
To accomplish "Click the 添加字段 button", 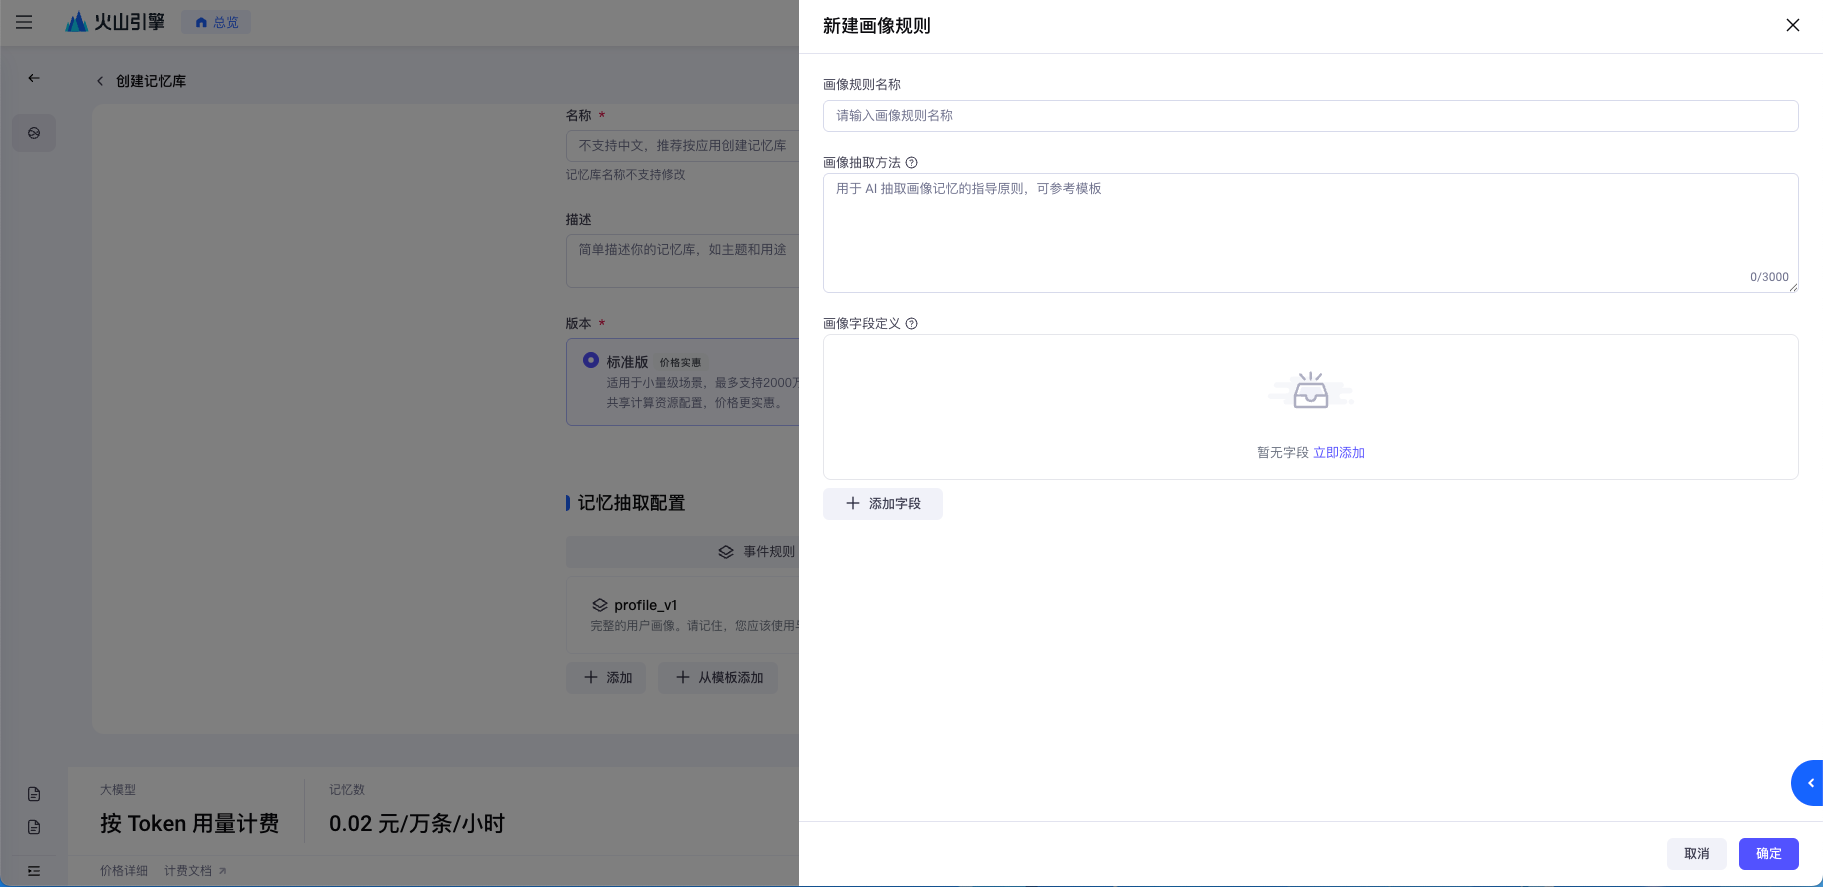I will coord(882,504).
